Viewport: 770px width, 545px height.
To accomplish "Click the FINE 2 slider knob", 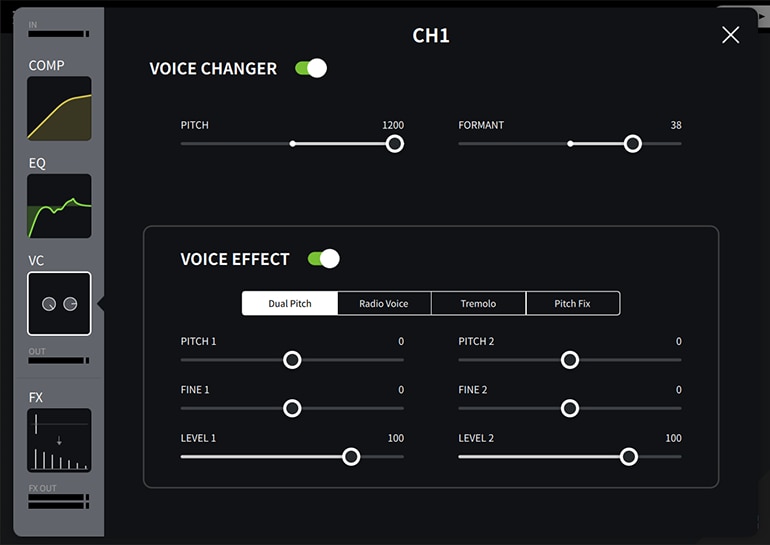I will pyautogui.click(x=569, y=408).
